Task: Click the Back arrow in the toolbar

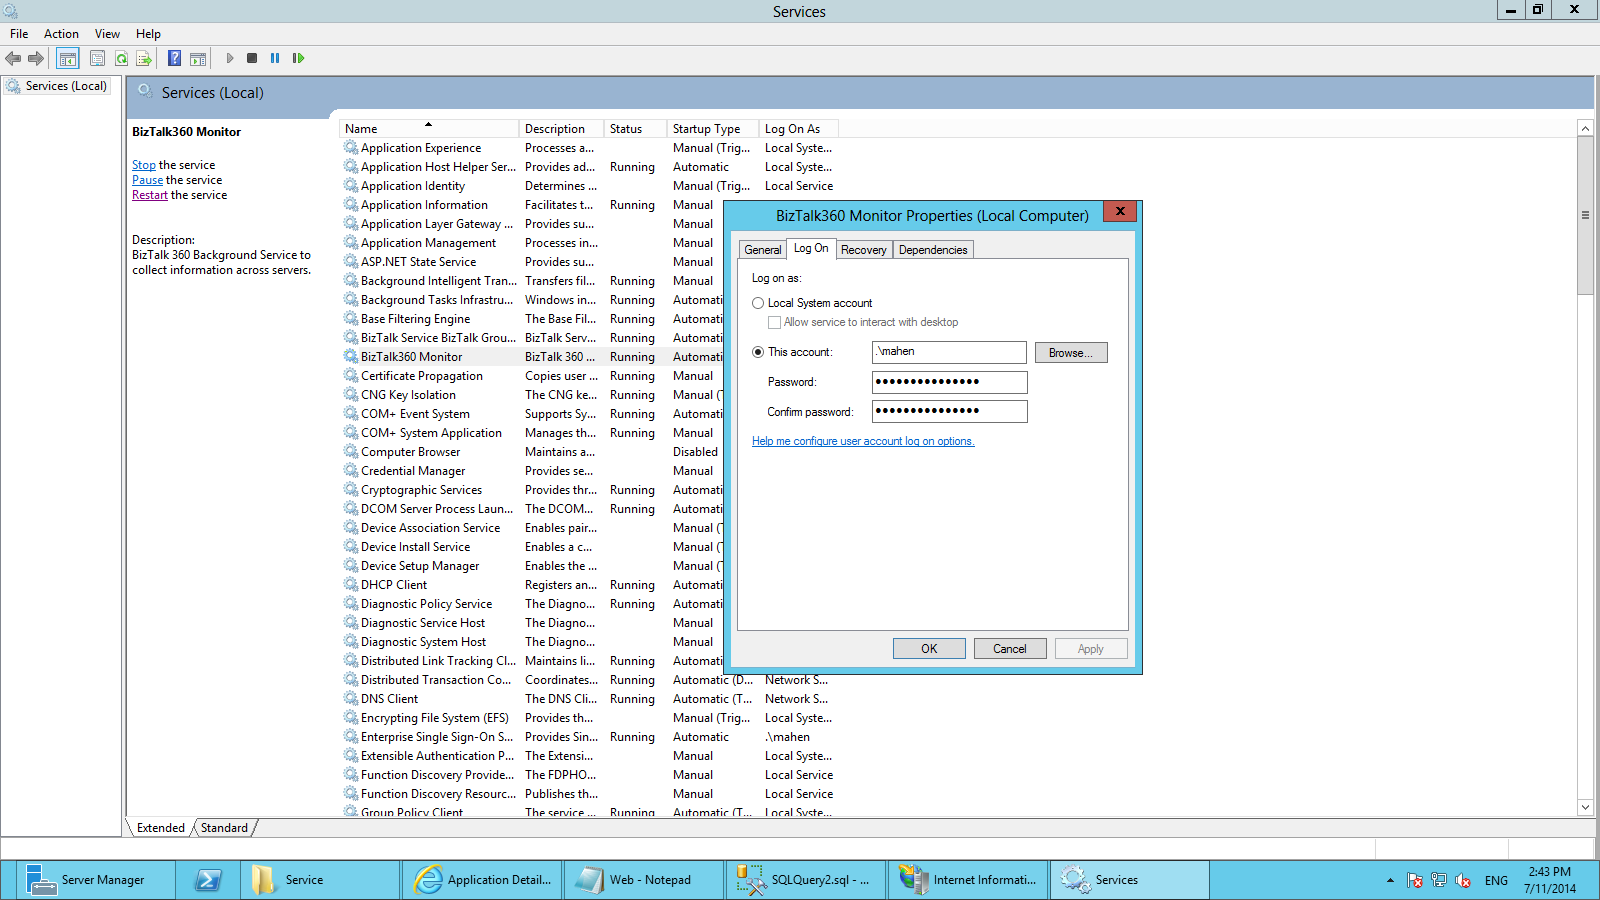Action: coord(13,58)
